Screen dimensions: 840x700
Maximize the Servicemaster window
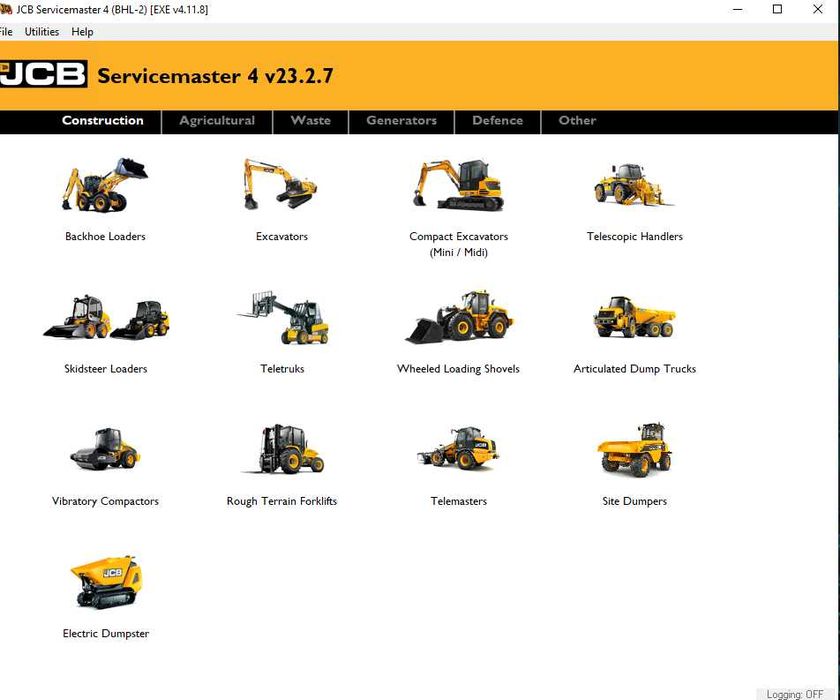[x=777, y=9]
